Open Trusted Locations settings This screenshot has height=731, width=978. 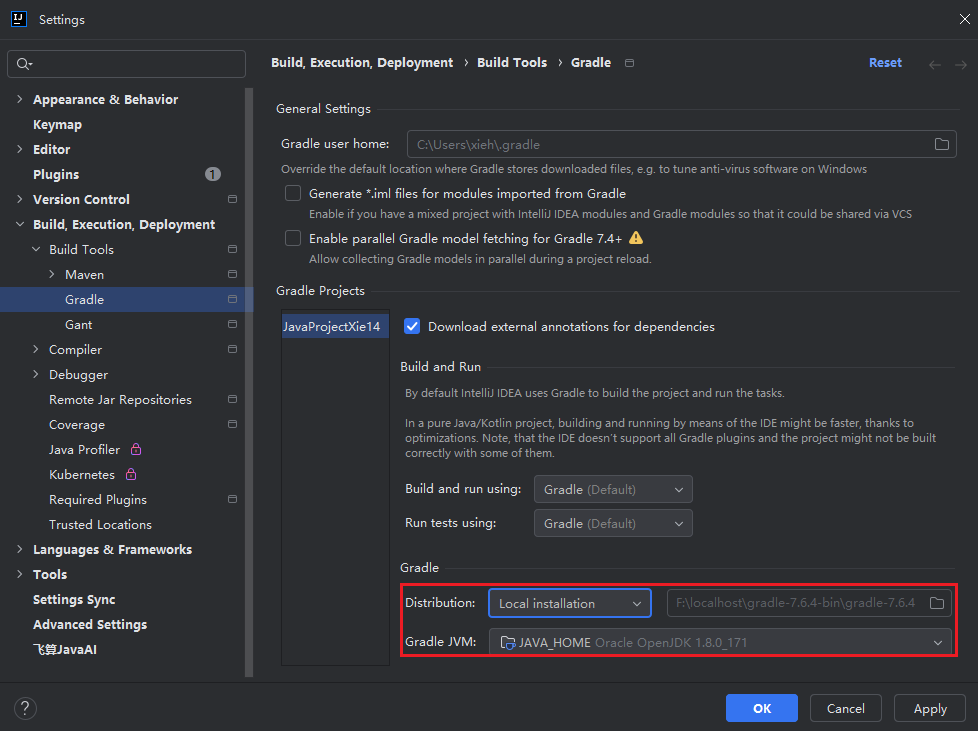click(x=100, y=525)
